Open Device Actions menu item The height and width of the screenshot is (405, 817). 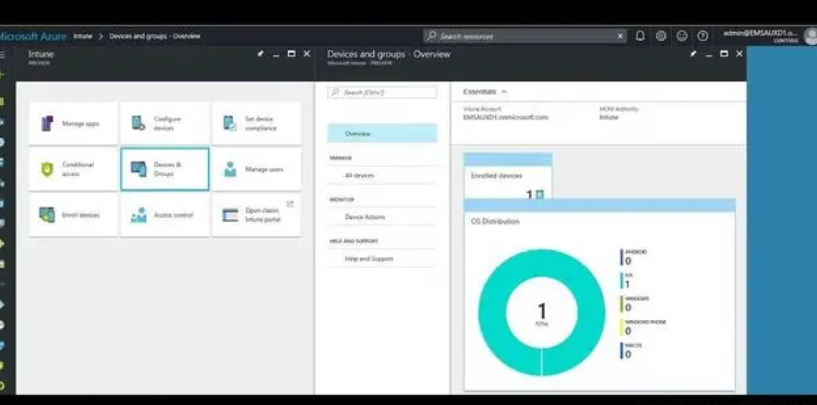382,217
